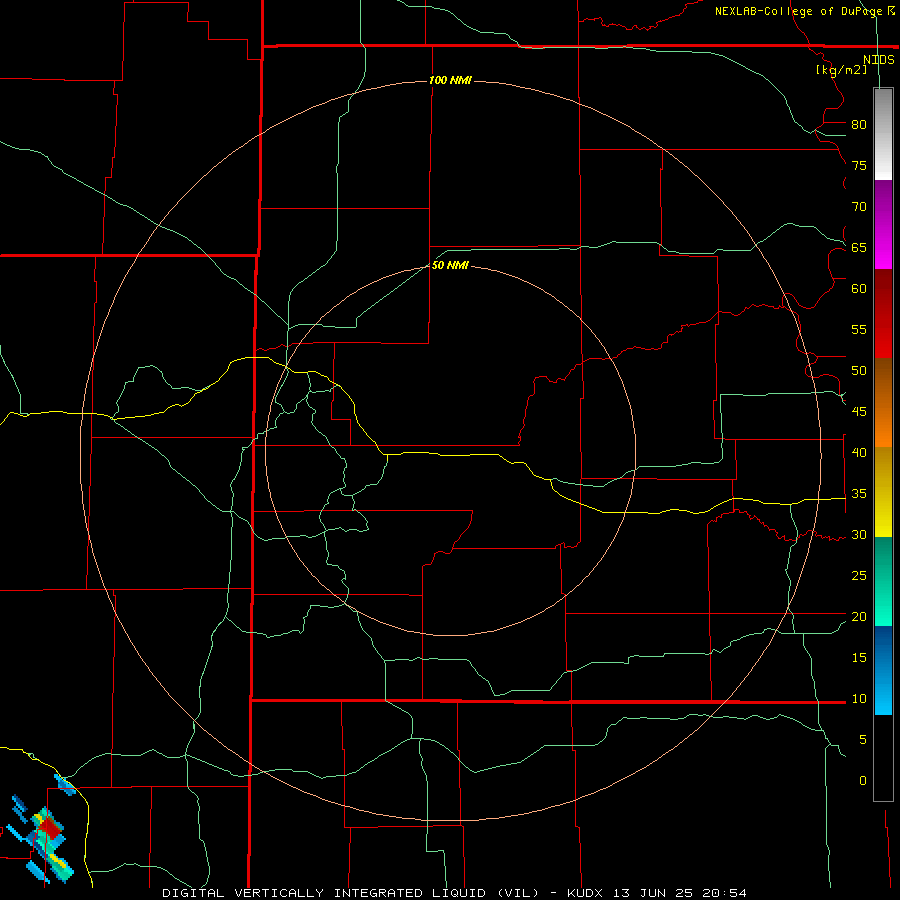
Task: Click the DIGITAL VERTICALLY INTEGRATED LIQUID (VIL) title
Action: point(351,893)
